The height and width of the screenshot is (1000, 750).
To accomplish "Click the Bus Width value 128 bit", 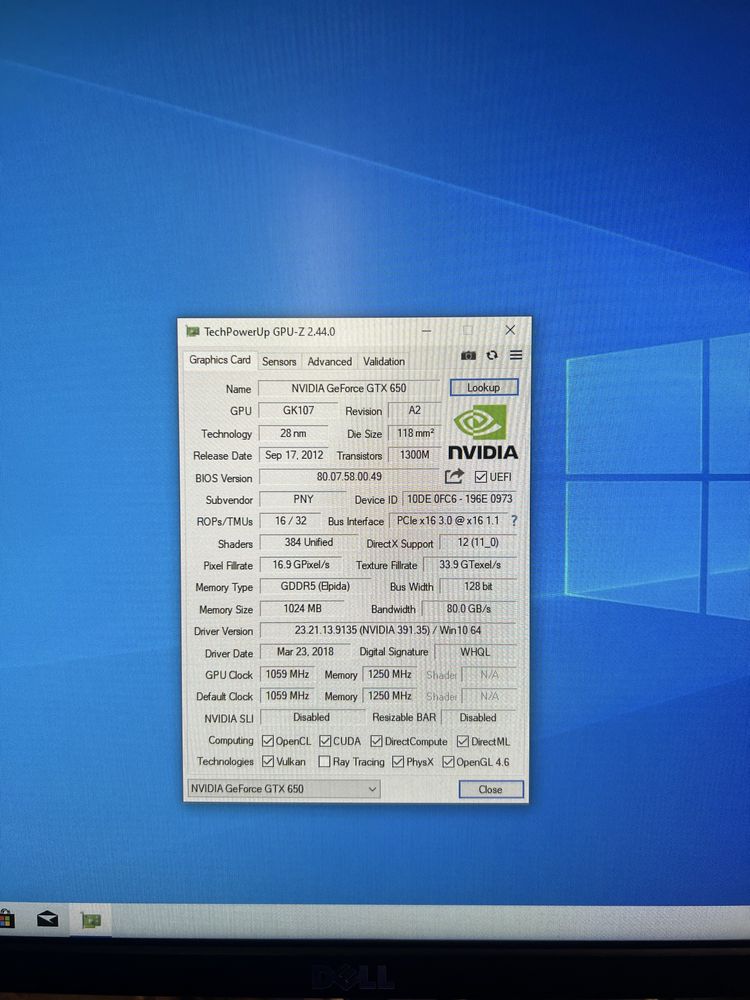I will pos(478,586).
